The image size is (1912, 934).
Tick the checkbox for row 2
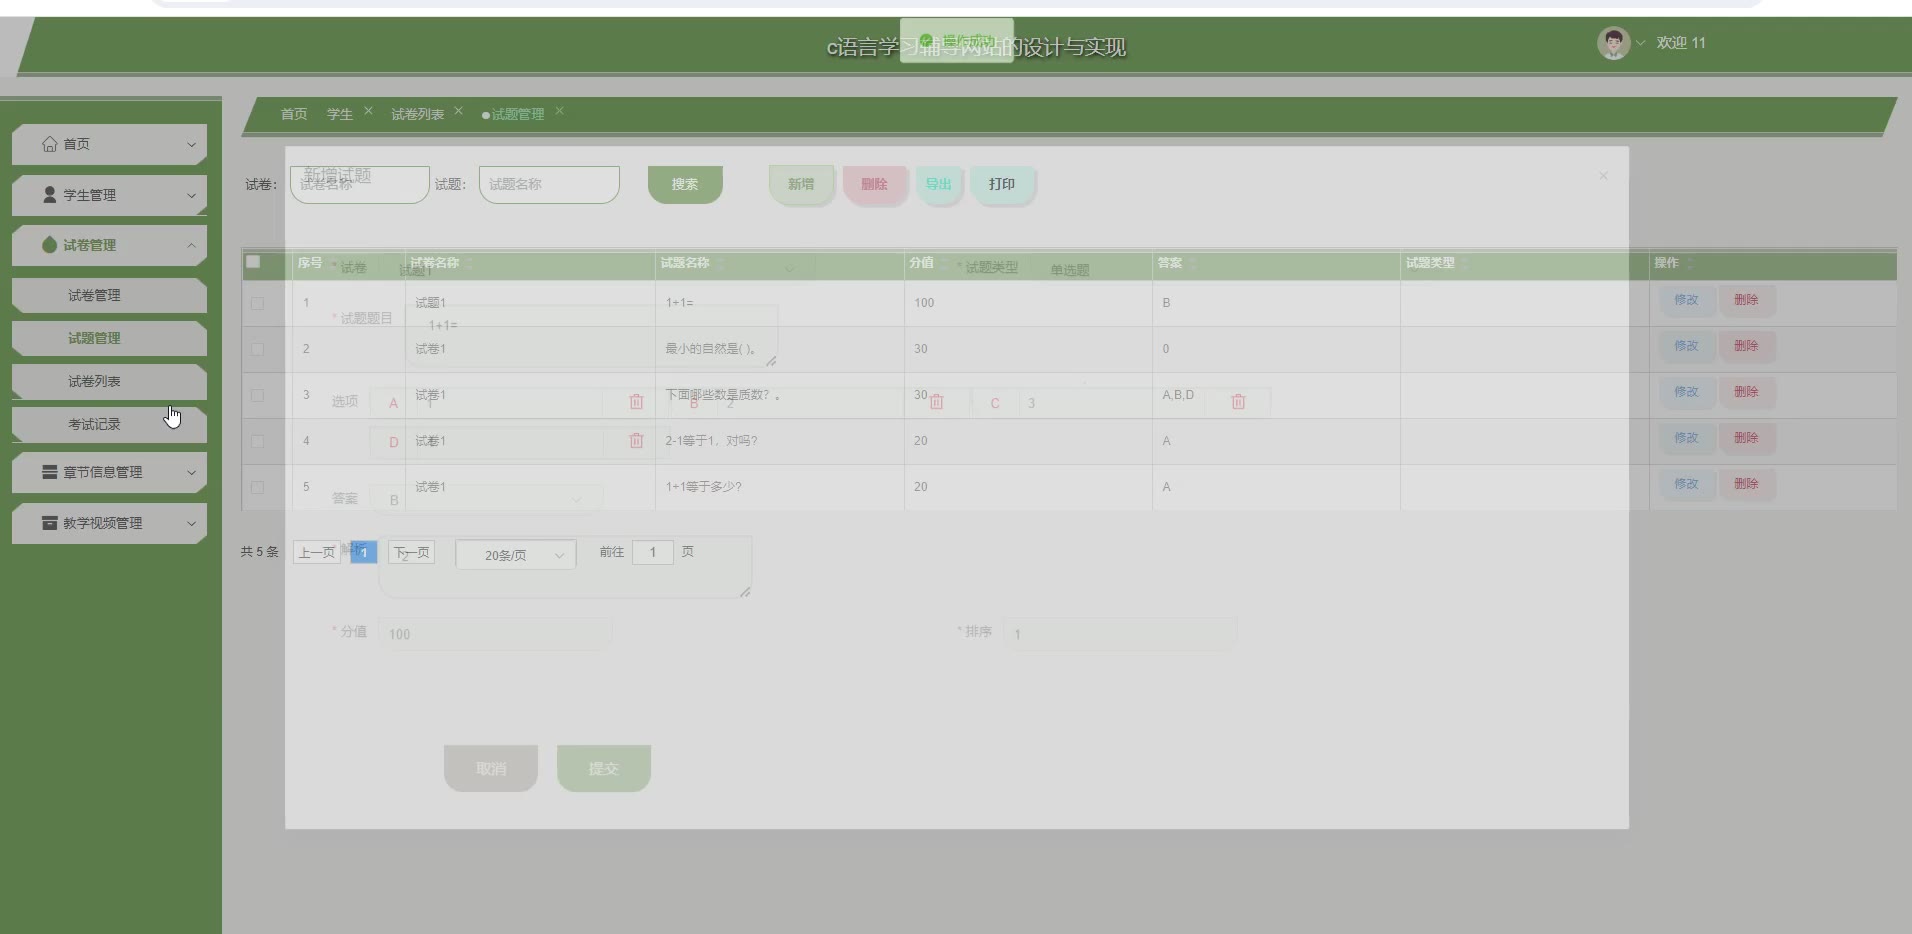pos(257,349)
